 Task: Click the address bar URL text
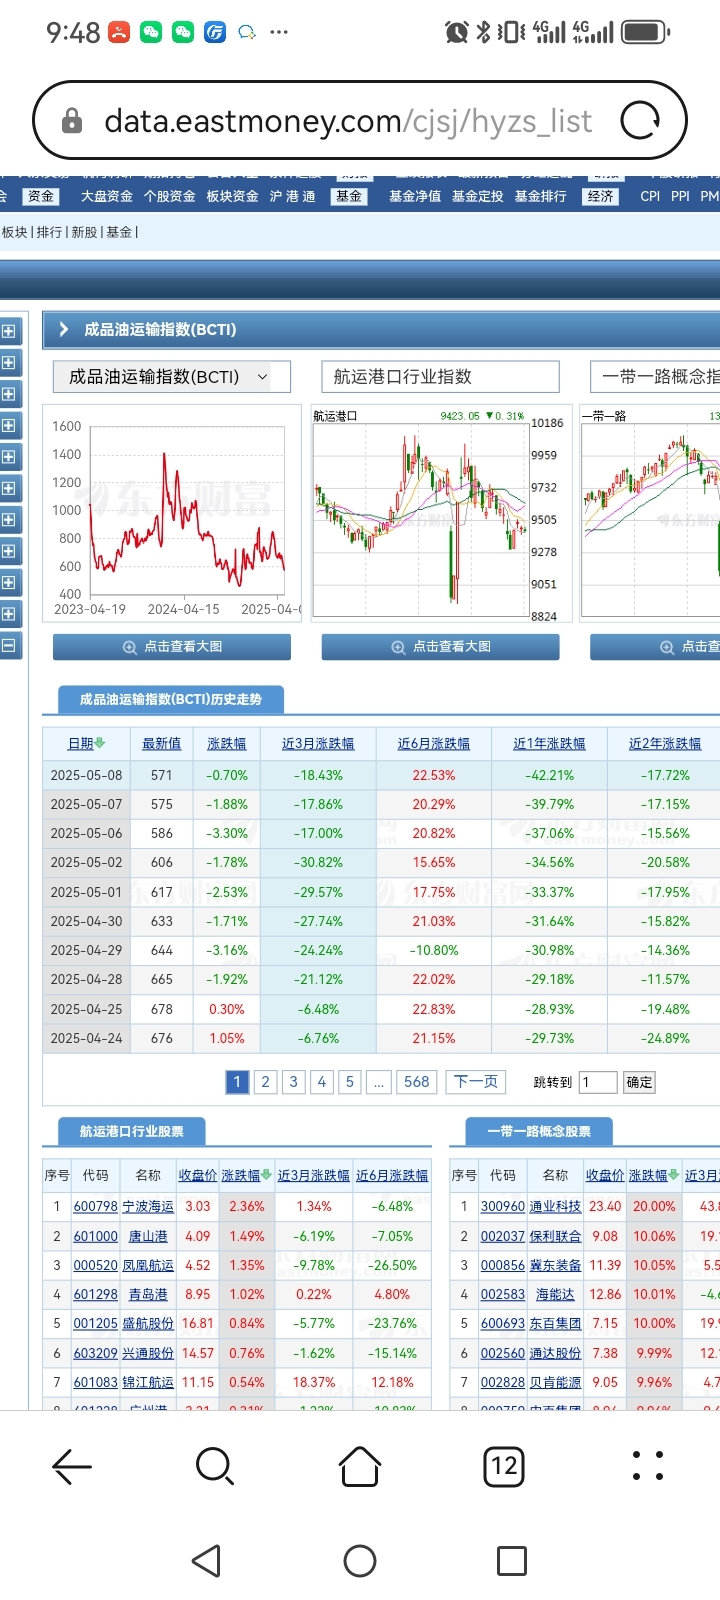pos(348,121)
